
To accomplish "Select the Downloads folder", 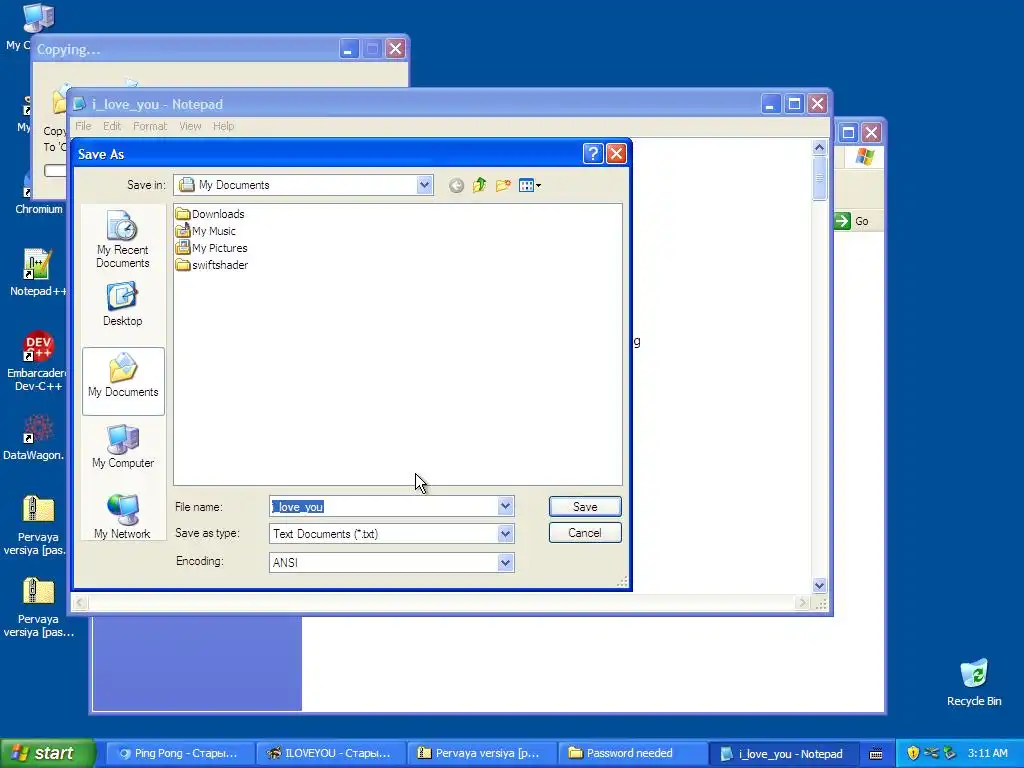I will (x=210, y=214).
